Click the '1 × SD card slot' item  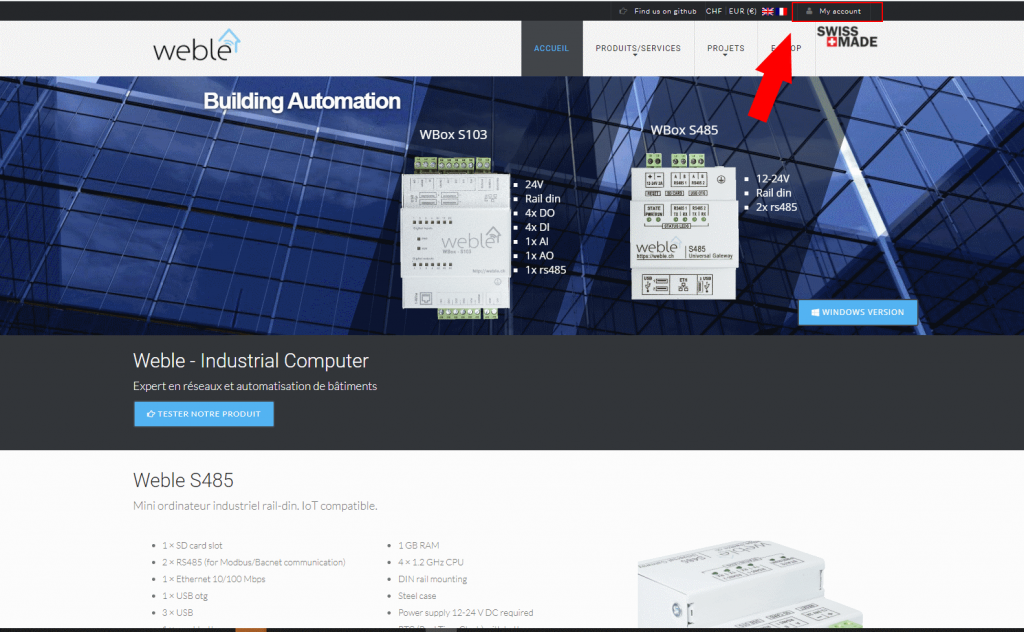click(193, 545)
